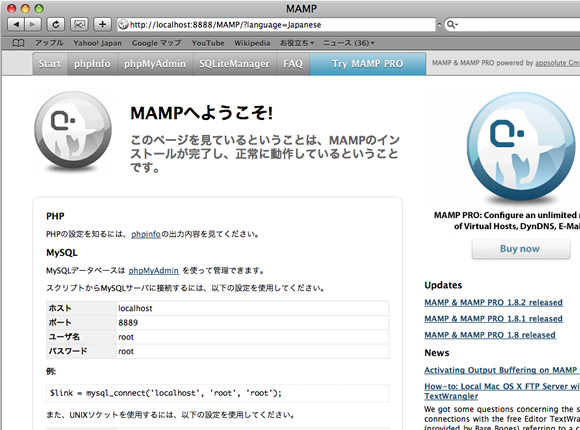Open the FAQ tab

coord(293,64)
